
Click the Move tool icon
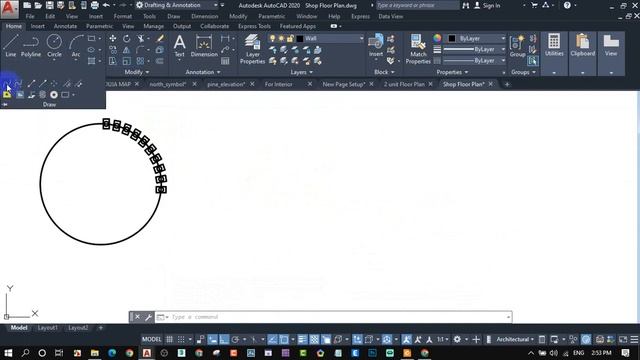[x=113, y=38]
